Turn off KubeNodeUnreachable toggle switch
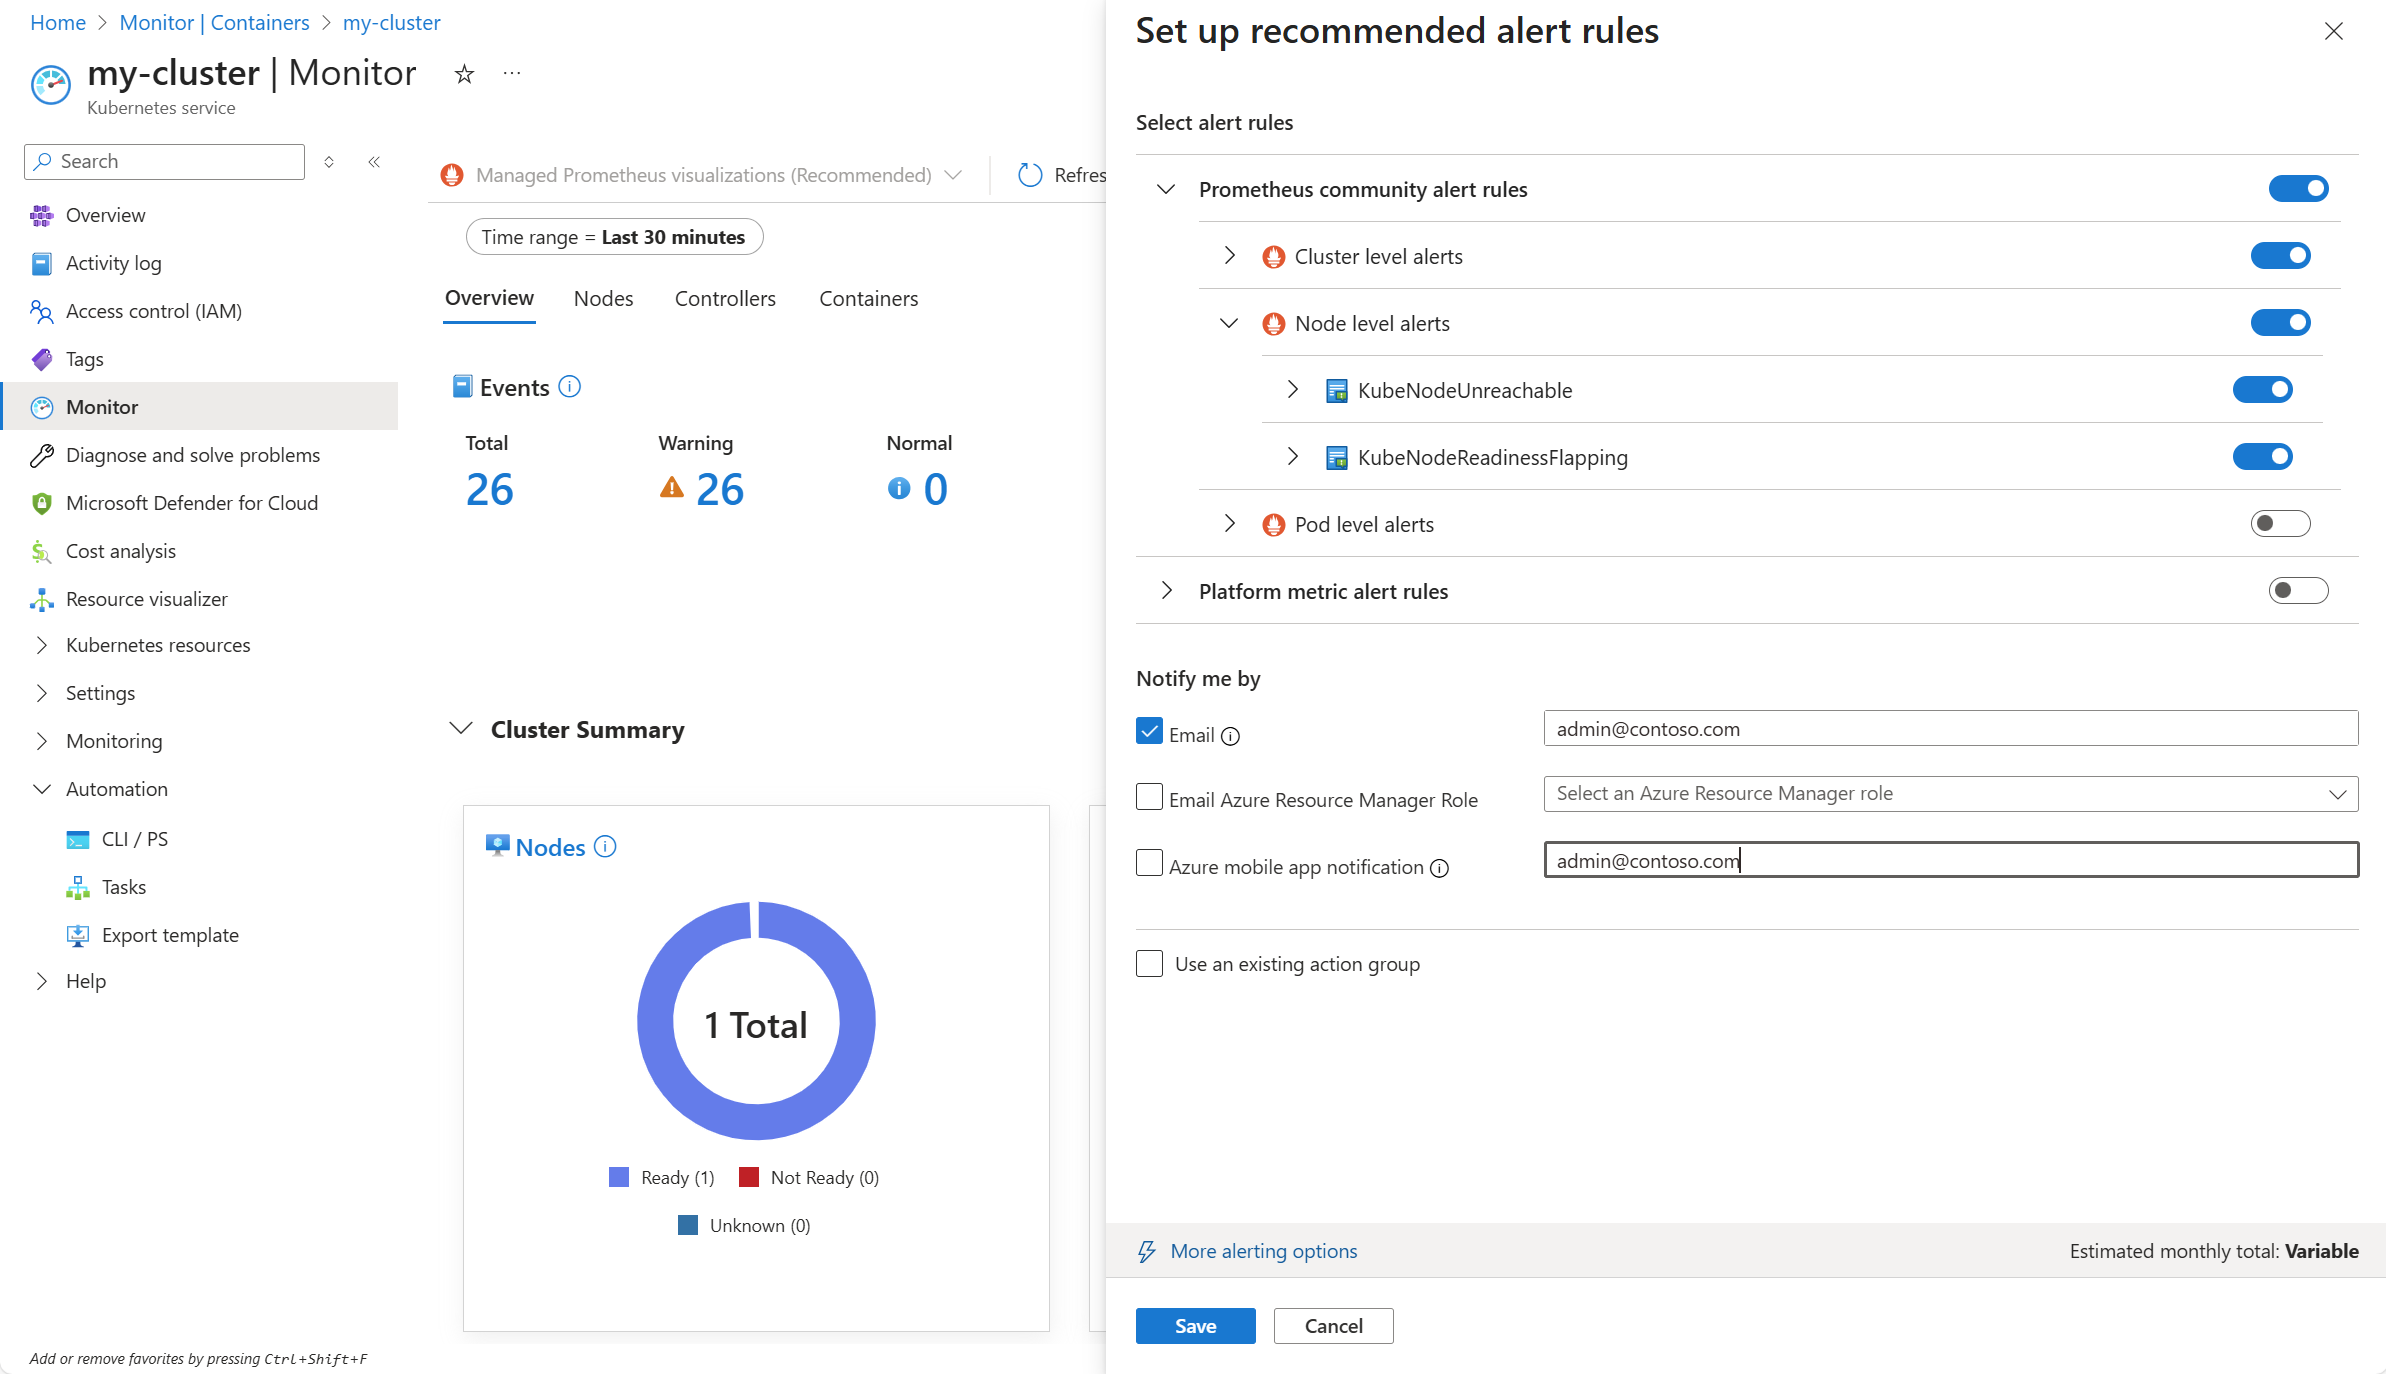Image resolution: width=2386 pixels, height=1374 pixels. (2262, 390)
